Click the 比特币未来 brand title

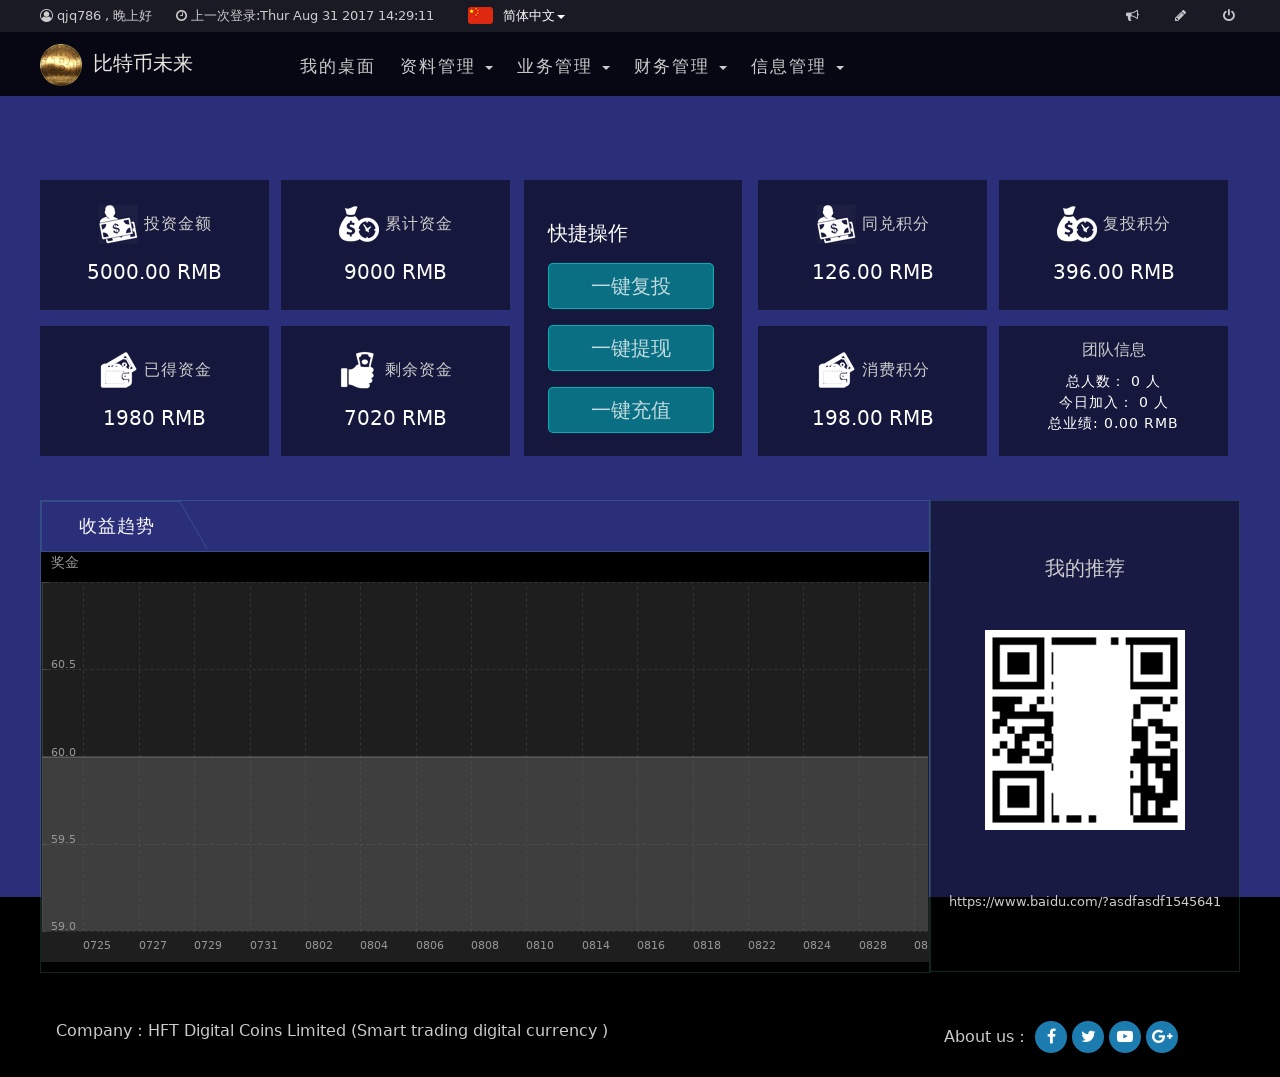coord(143,63)
